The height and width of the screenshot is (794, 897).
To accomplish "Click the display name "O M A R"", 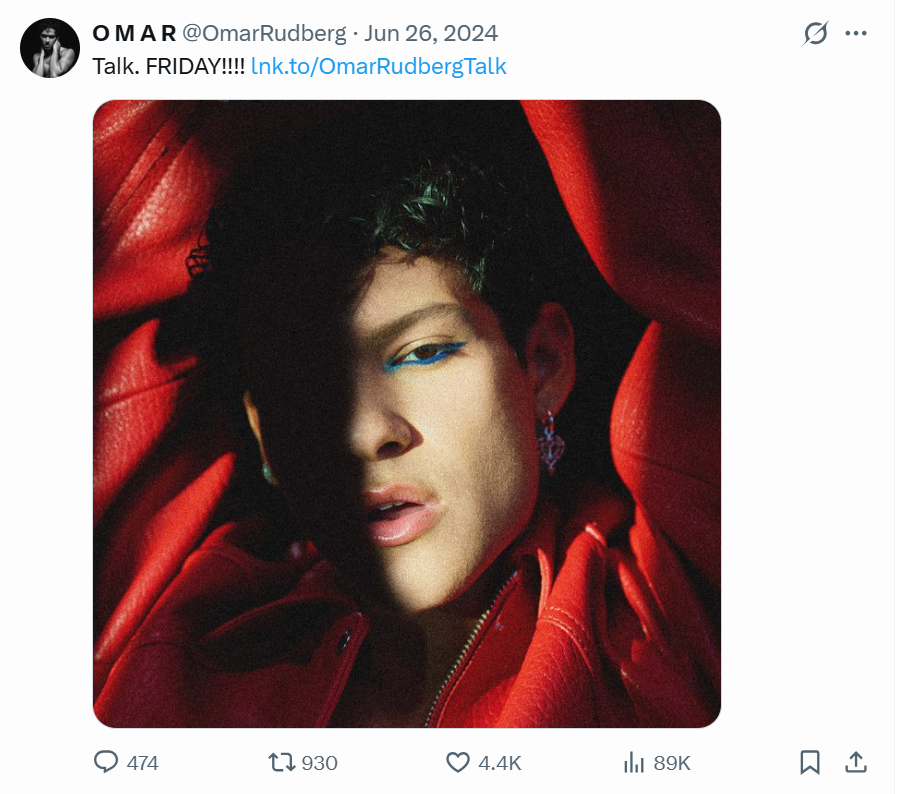I will pos(133,33).
